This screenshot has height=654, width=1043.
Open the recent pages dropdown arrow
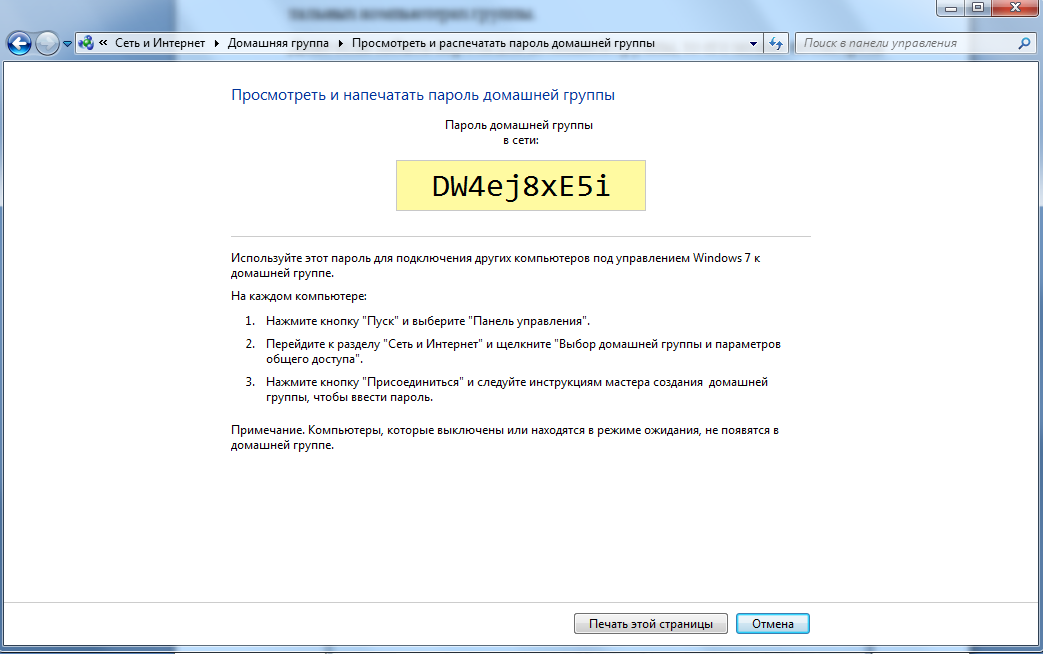point(67,44)
